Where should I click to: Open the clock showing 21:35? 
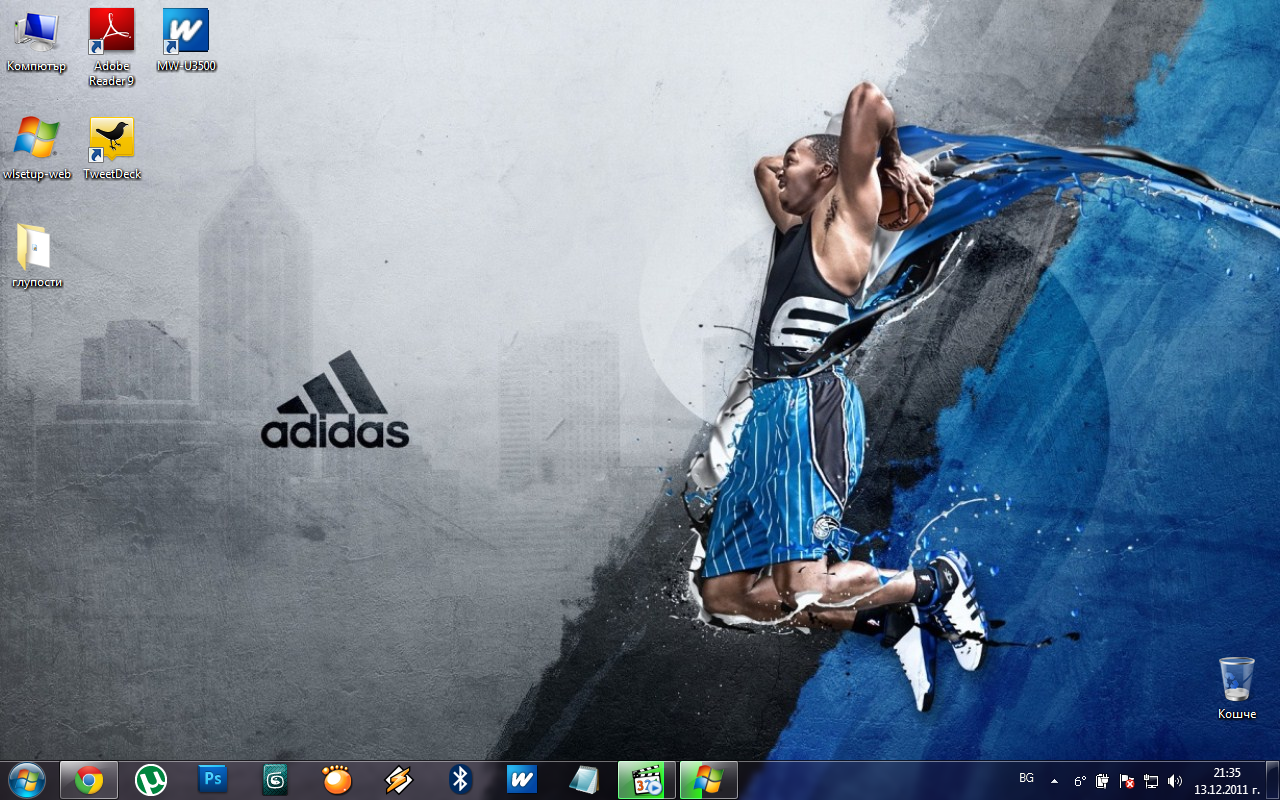pyautogui.click(x=1226, y=780)
